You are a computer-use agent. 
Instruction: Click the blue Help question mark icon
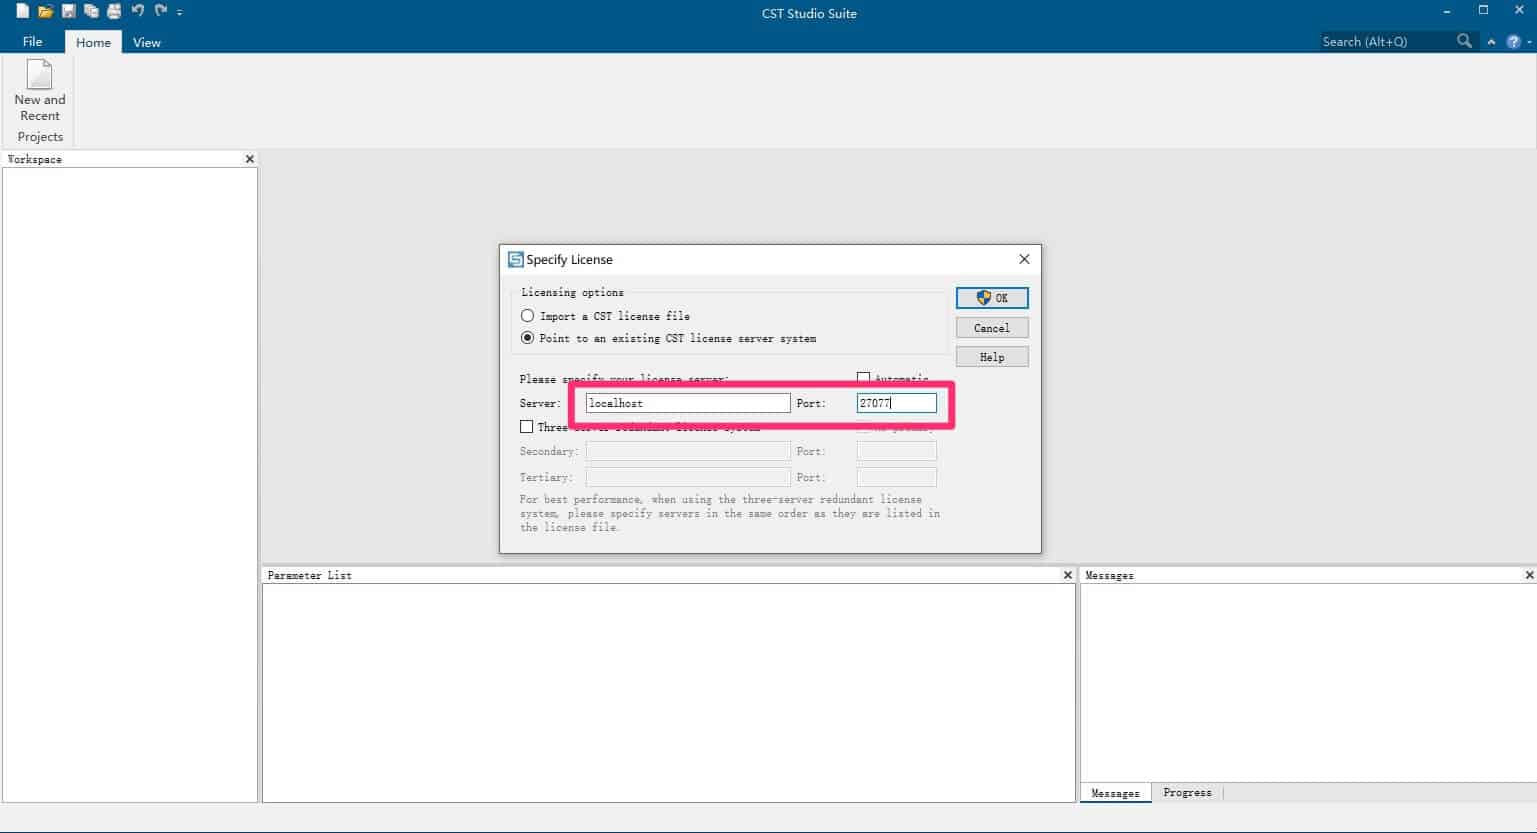[1514, 42]
